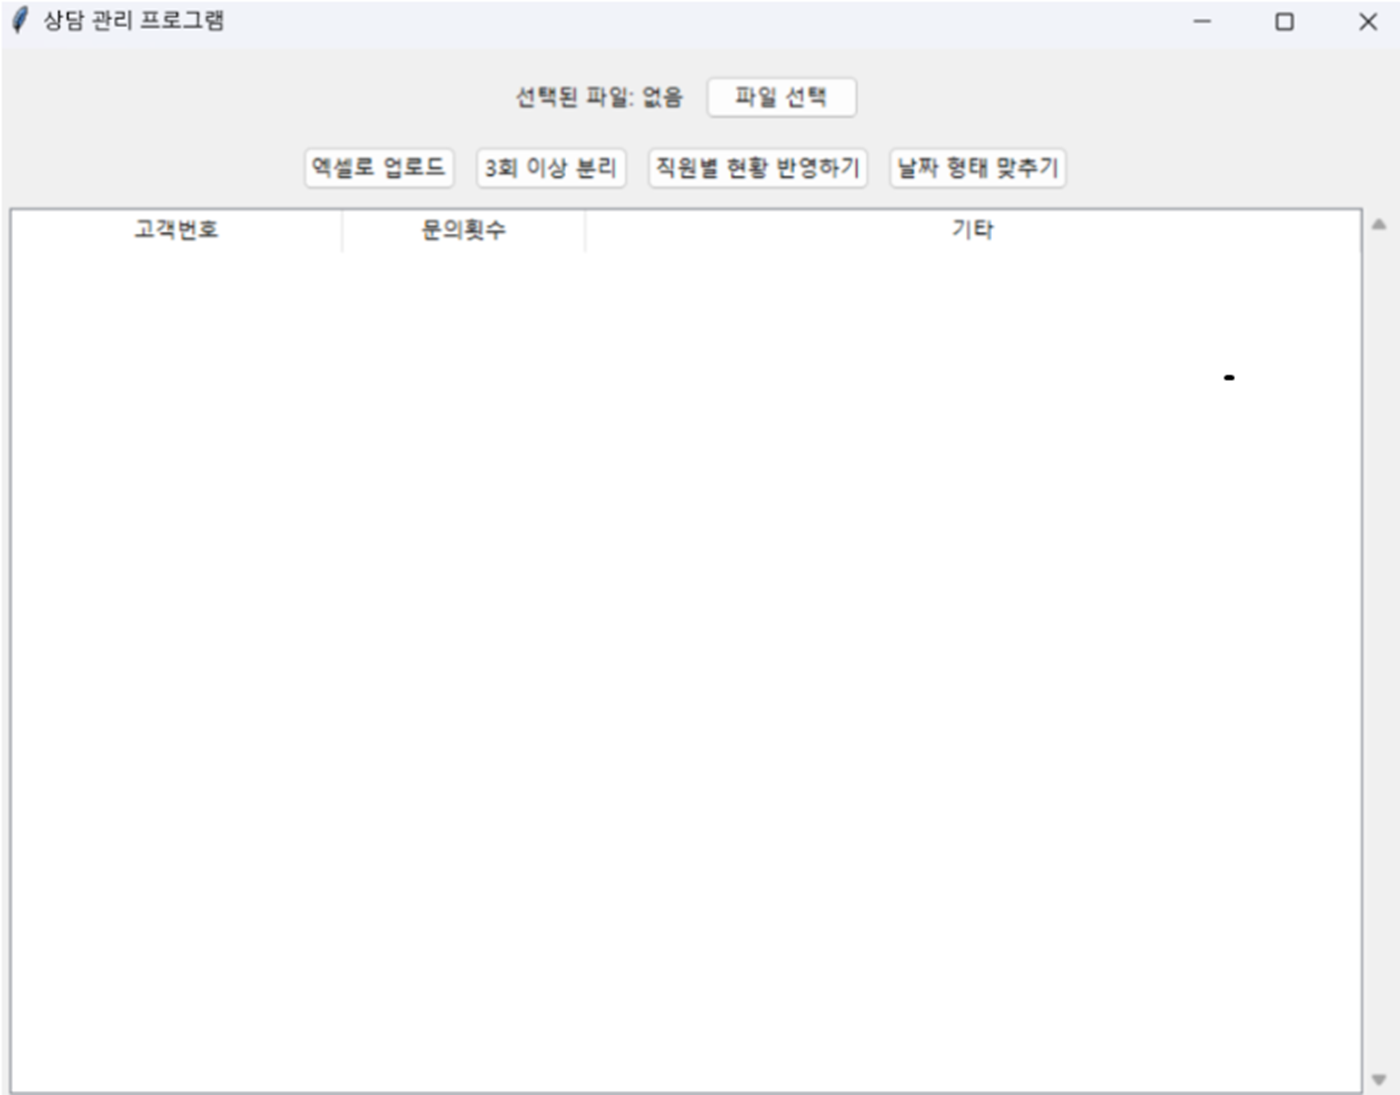
Task: Click divider between 고객번호 and 문의횟수 headers
Action: [x=342, y=230]
